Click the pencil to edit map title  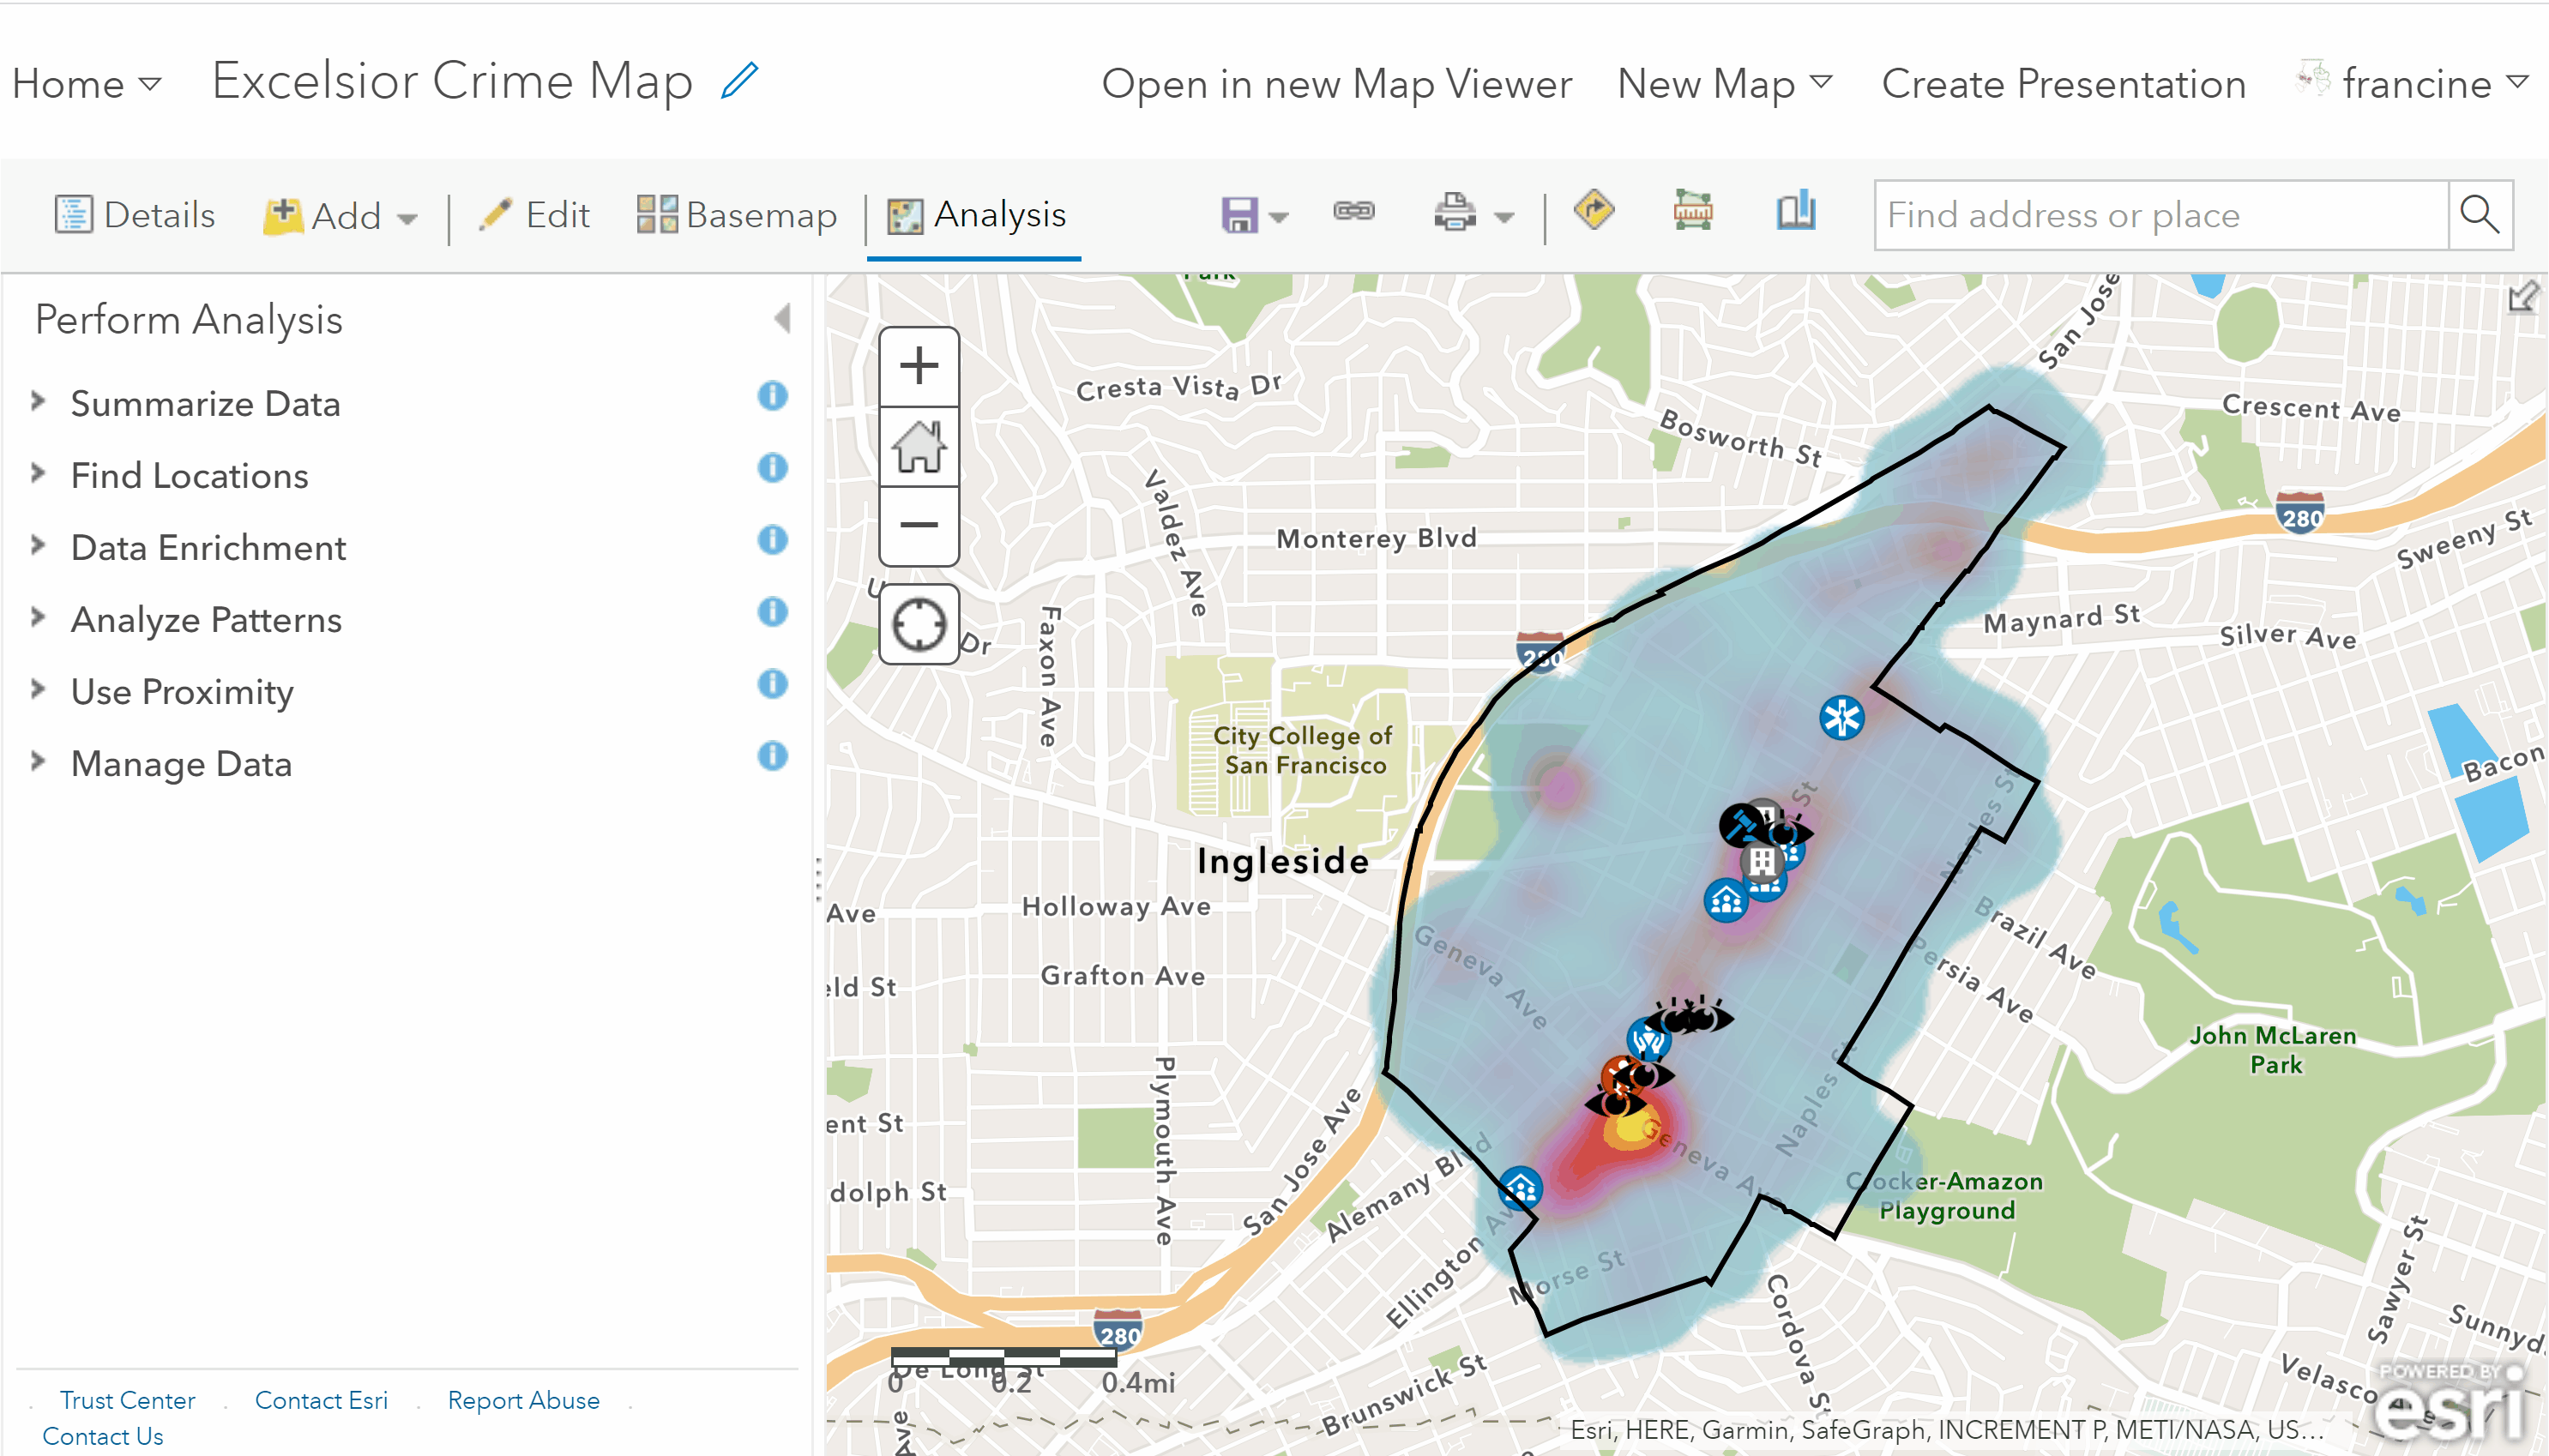tap(739, 81)
